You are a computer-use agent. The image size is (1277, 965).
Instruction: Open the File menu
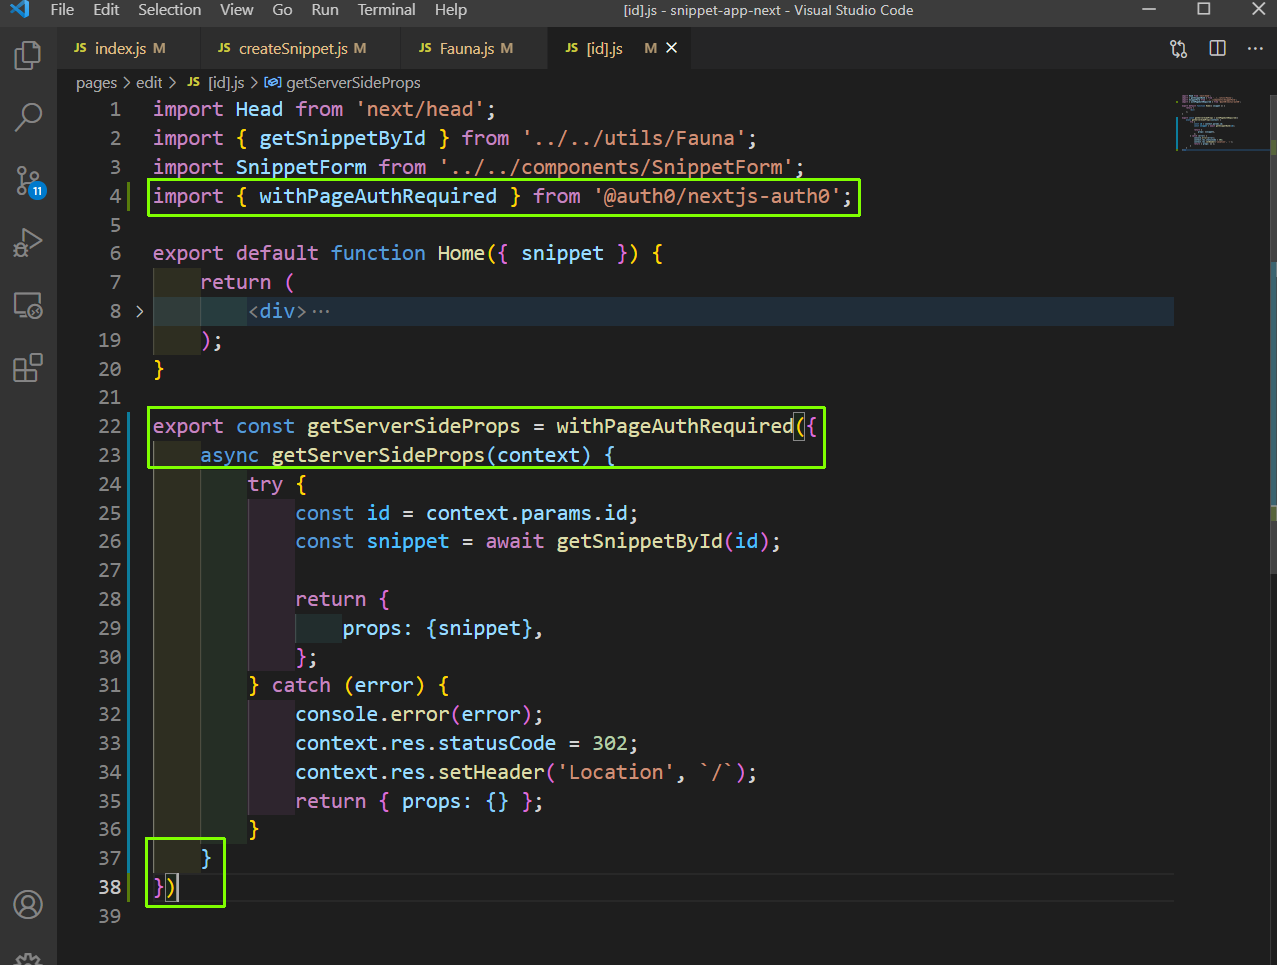click(x=62, y=10)
